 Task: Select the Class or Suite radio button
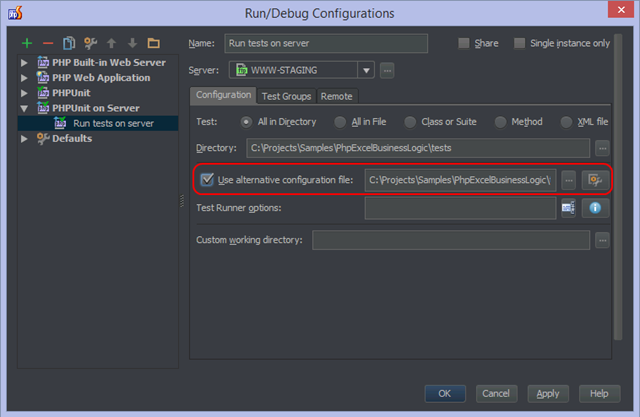410,122
